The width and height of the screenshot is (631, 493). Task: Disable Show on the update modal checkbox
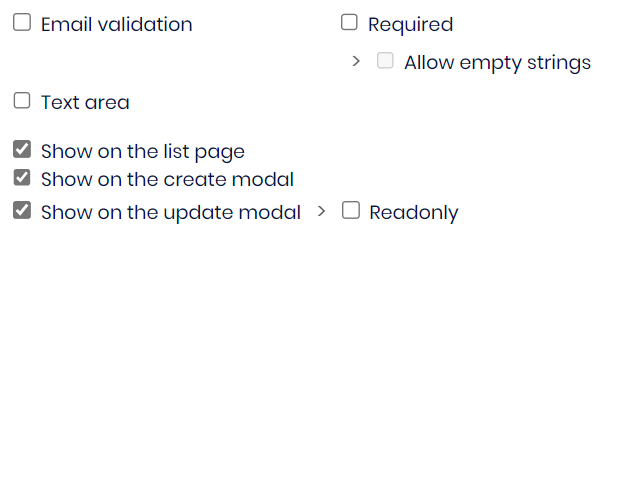pyautogui.click(x=22, y=210)
